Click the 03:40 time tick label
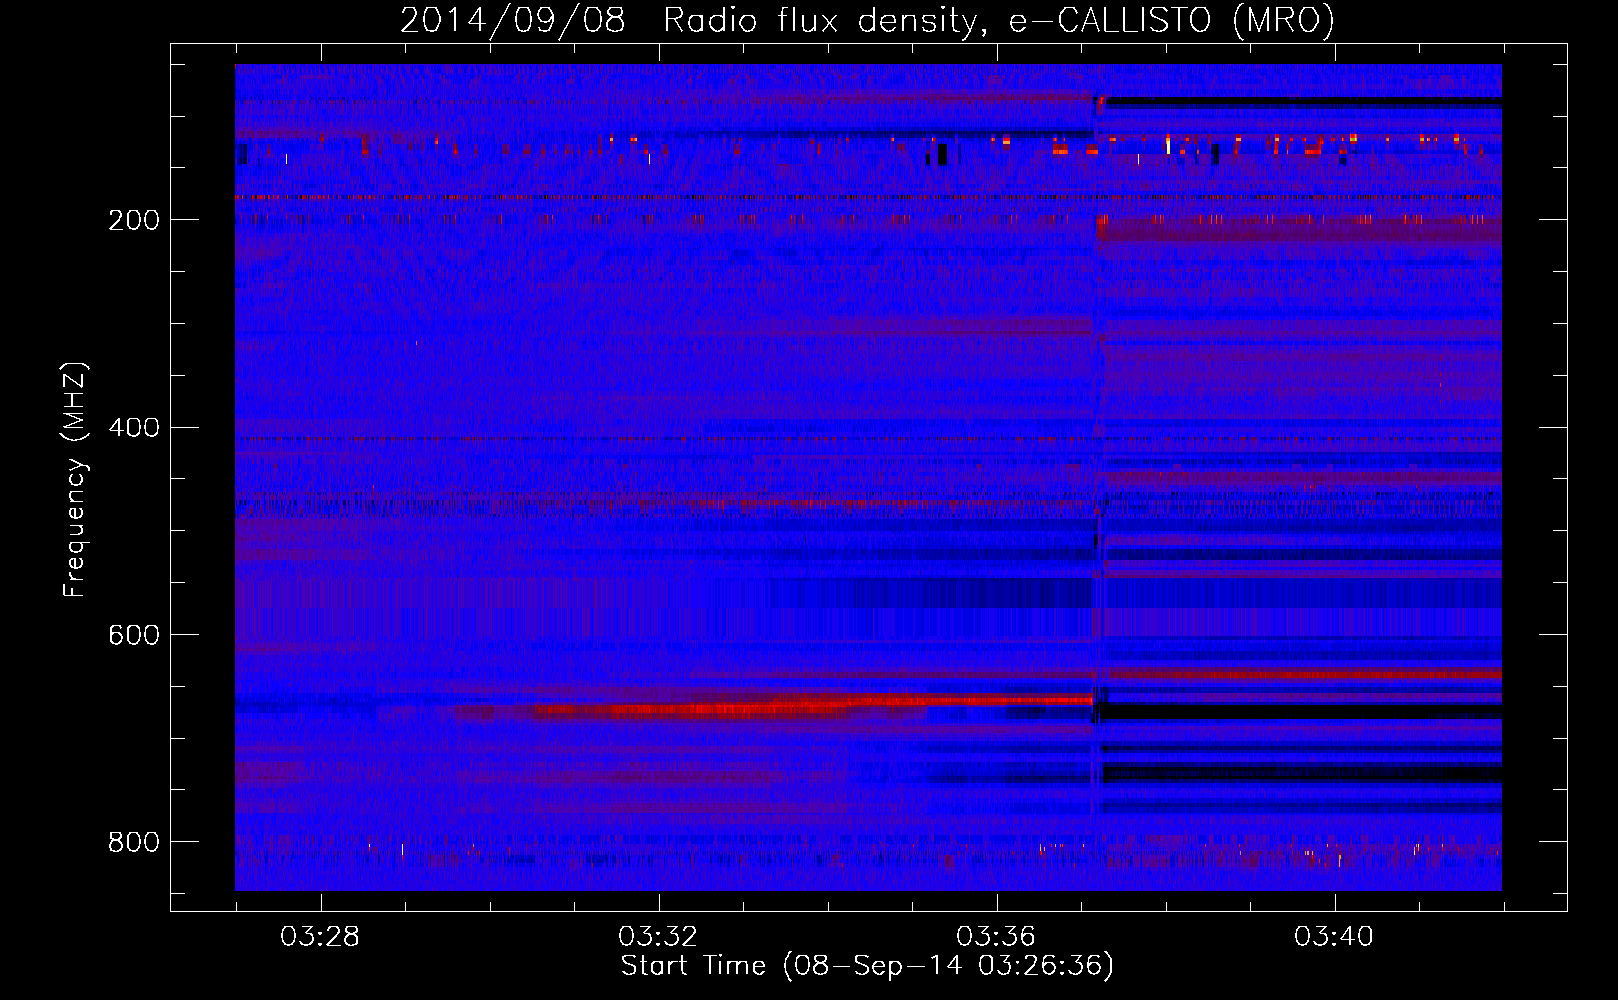The width and height of the screenshot is (1618, 1000). (x=1334, y=937)
